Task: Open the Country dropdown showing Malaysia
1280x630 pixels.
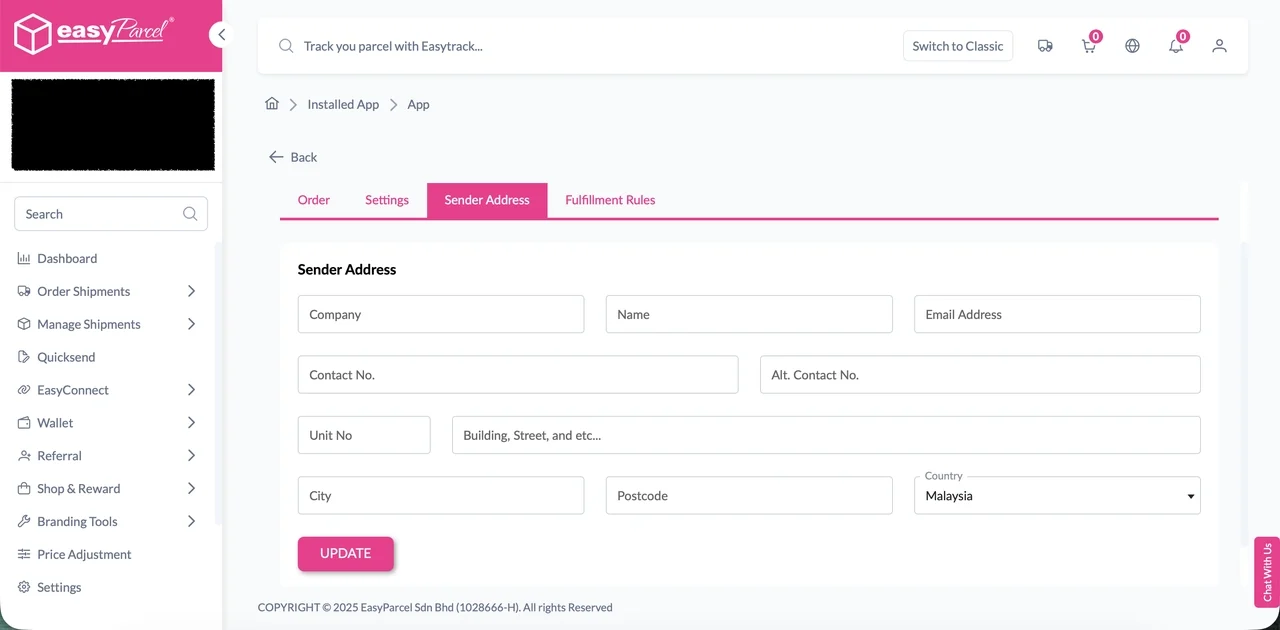Action: tap(1057, 495)
